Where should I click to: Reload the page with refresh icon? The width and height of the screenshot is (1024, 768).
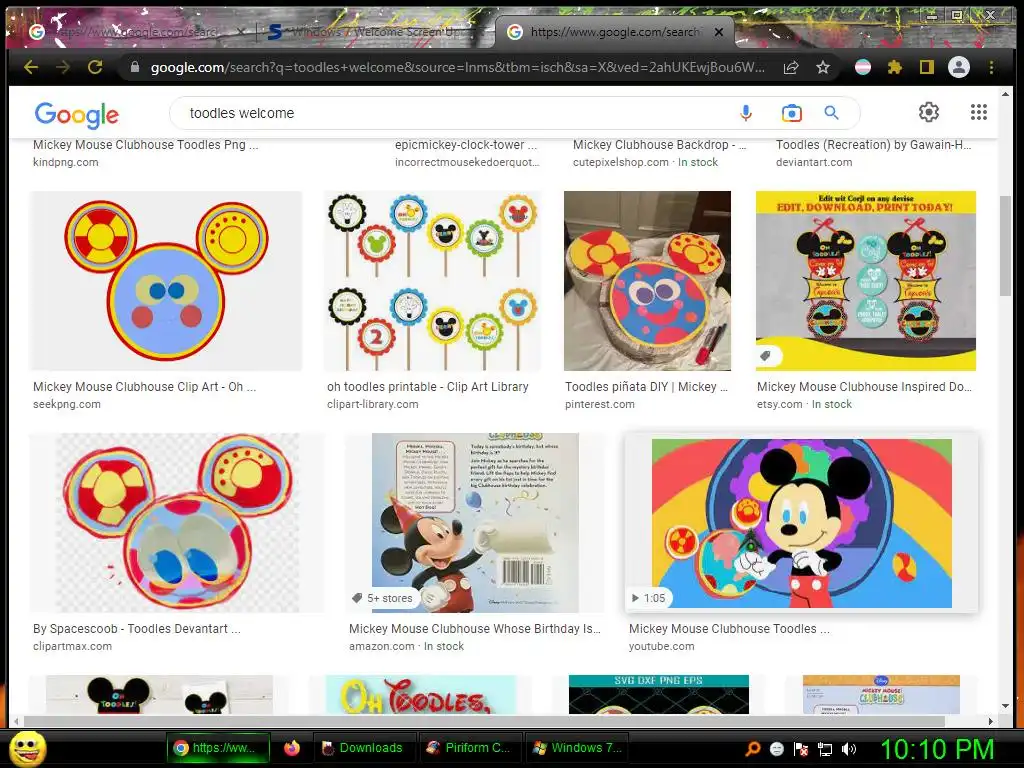pos(95,67)
